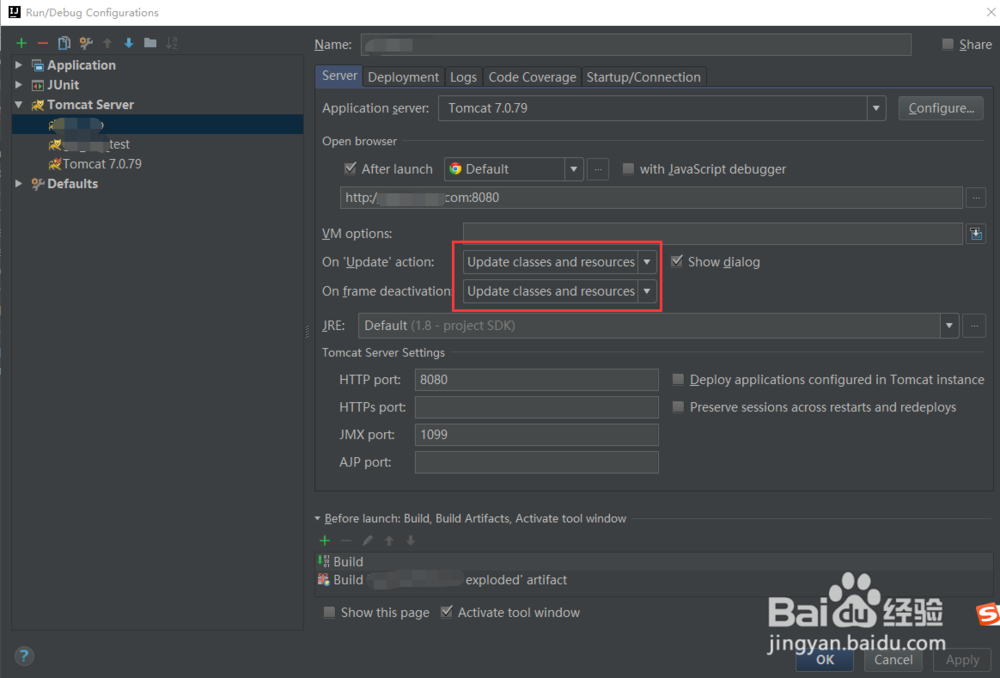Enable Preserve sessions across restarts and redeploys

[x=678, y=407]
